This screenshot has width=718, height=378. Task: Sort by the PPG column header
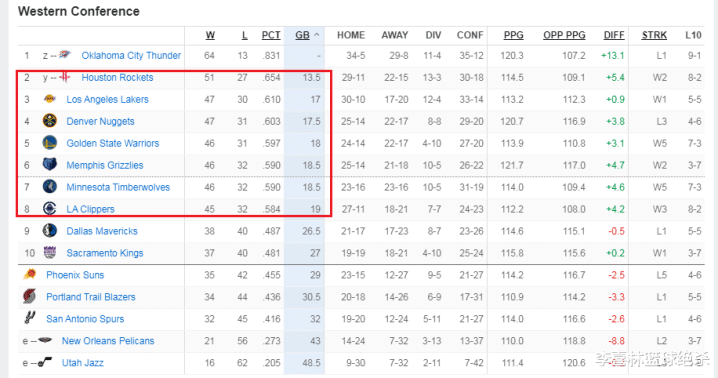pos(513,35)
